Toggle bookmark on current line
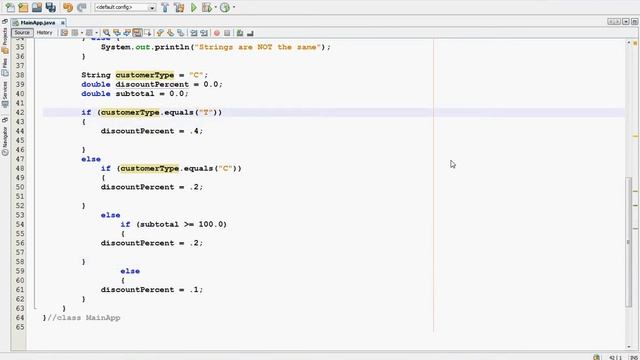Viewport: 640px width, 360px height. coord(180,33)
